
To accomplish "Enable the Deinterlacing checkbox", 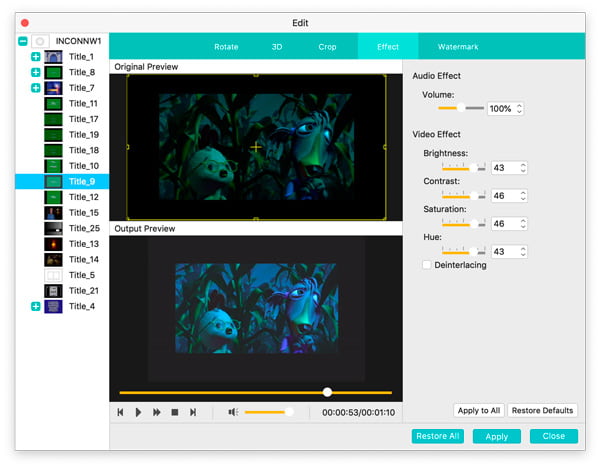I will click(x=427, y=265).
